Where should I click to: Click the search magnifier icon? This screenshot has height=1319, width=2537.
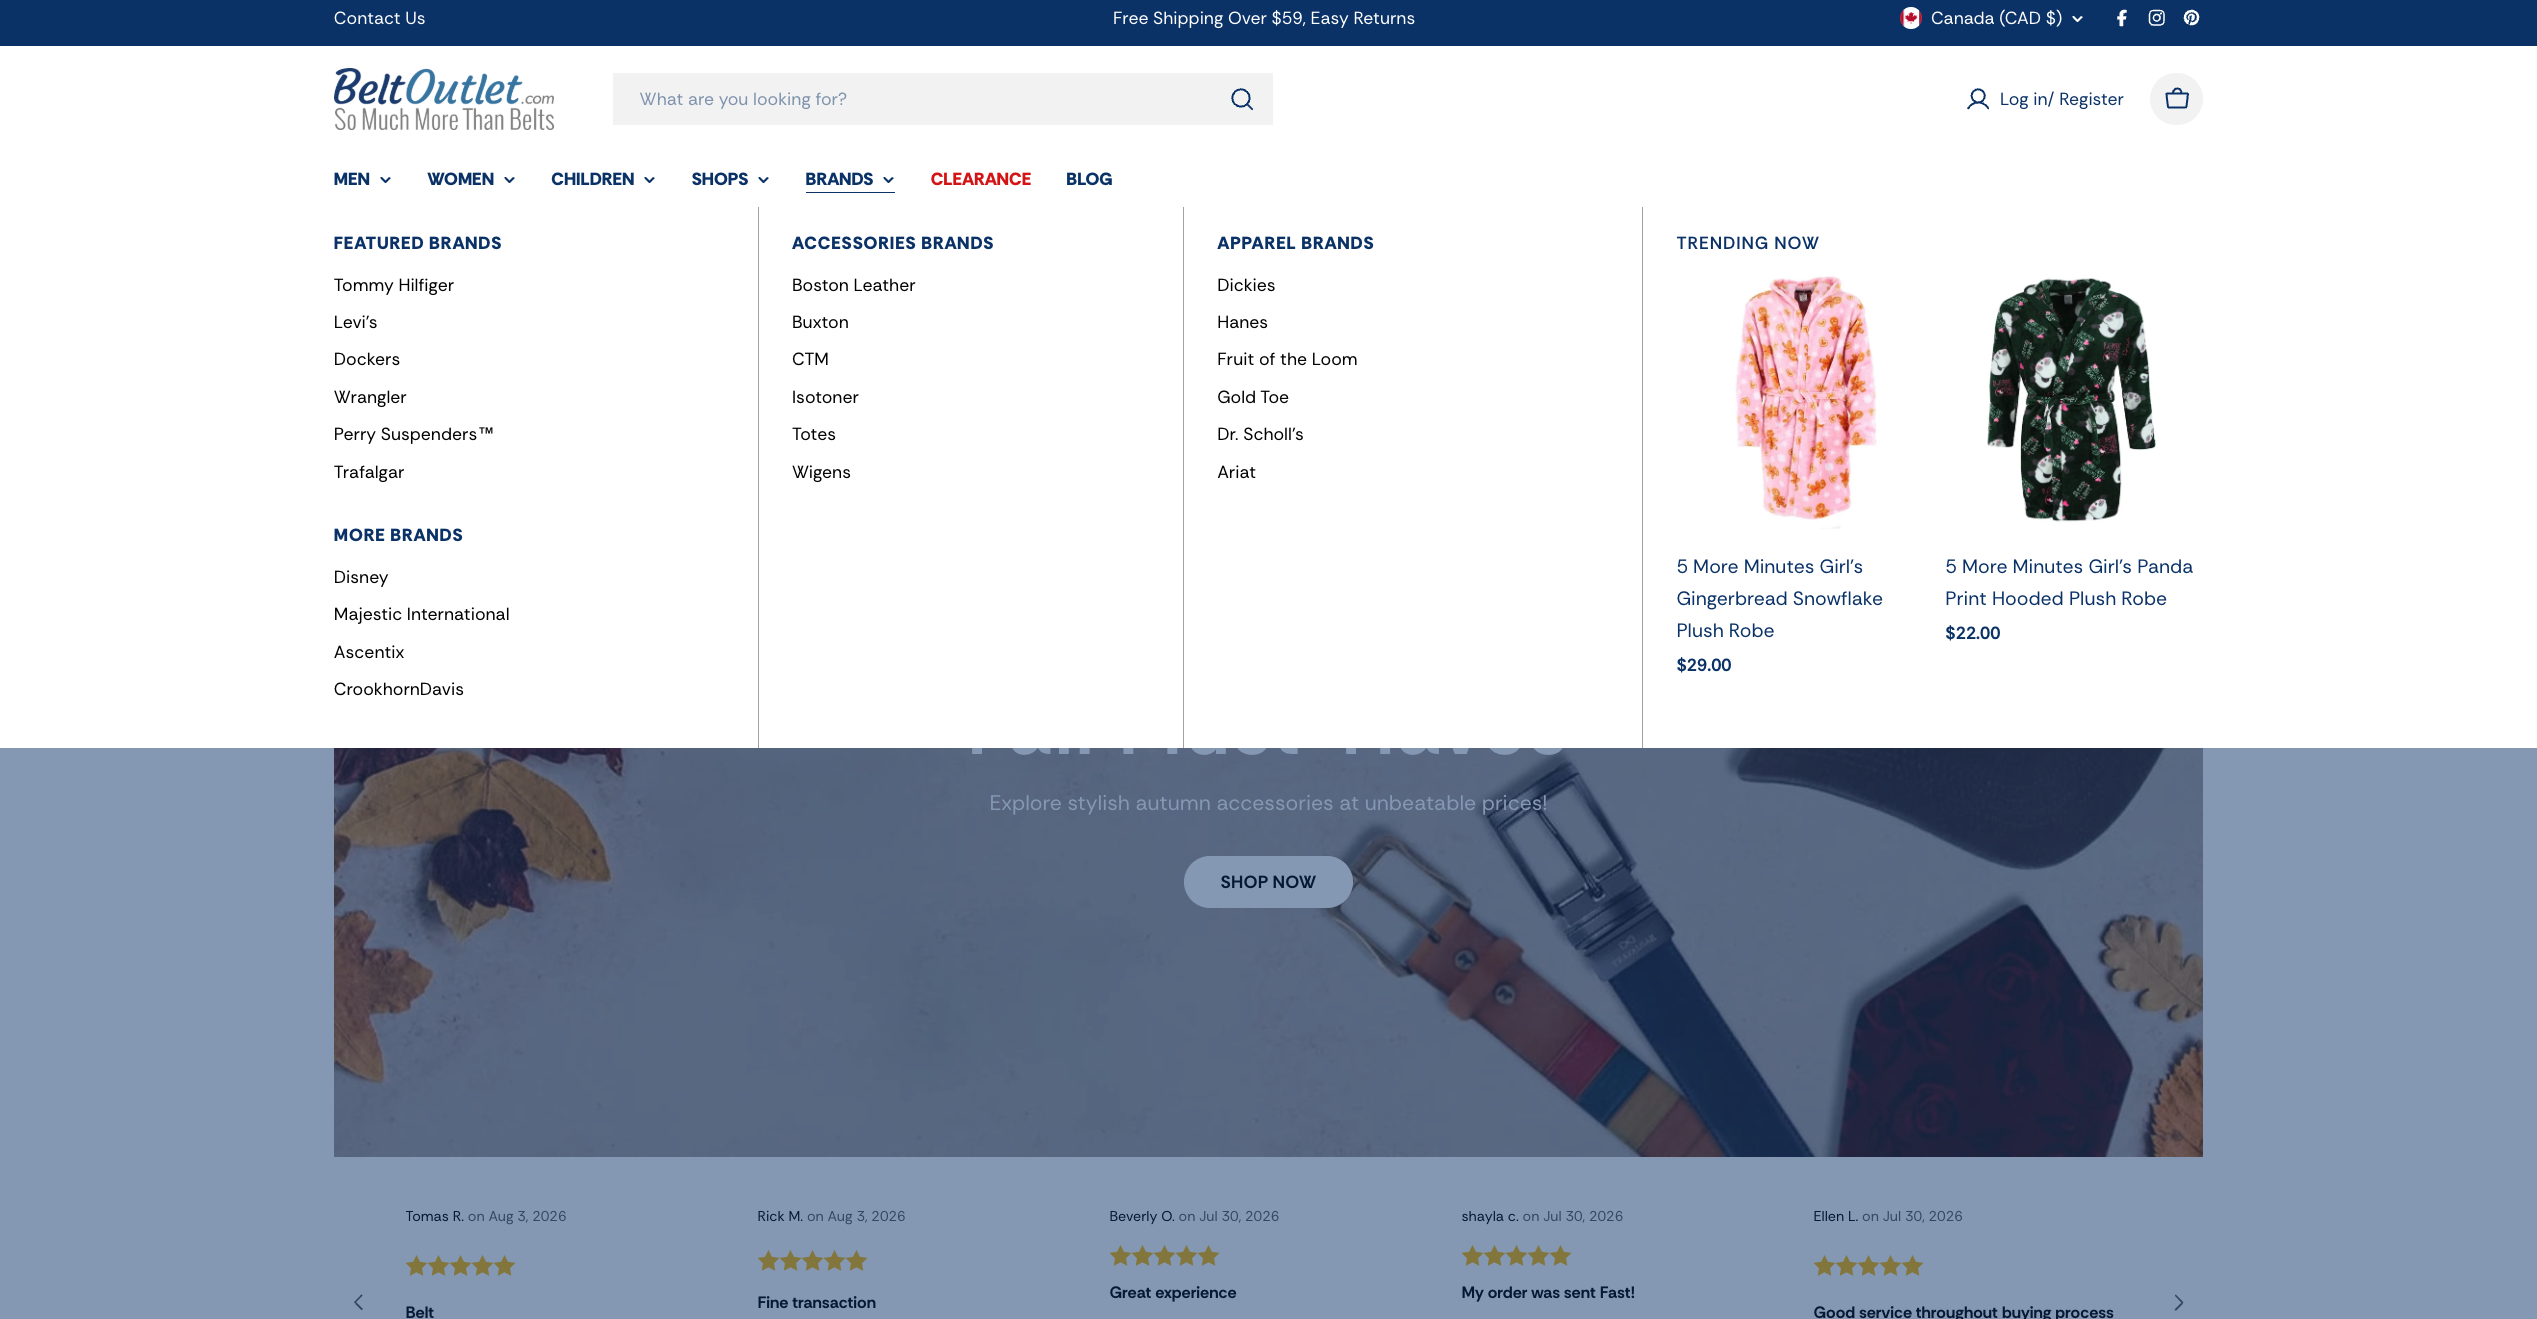tap(1242, 99)
